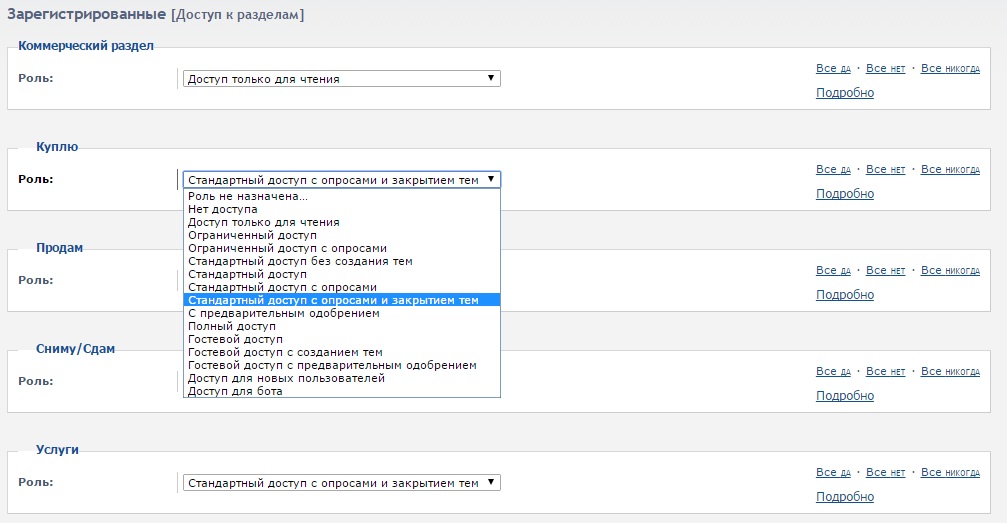Click 'Все нет' in Куплю section
The image size is (1007, 523).
point(885,170)
